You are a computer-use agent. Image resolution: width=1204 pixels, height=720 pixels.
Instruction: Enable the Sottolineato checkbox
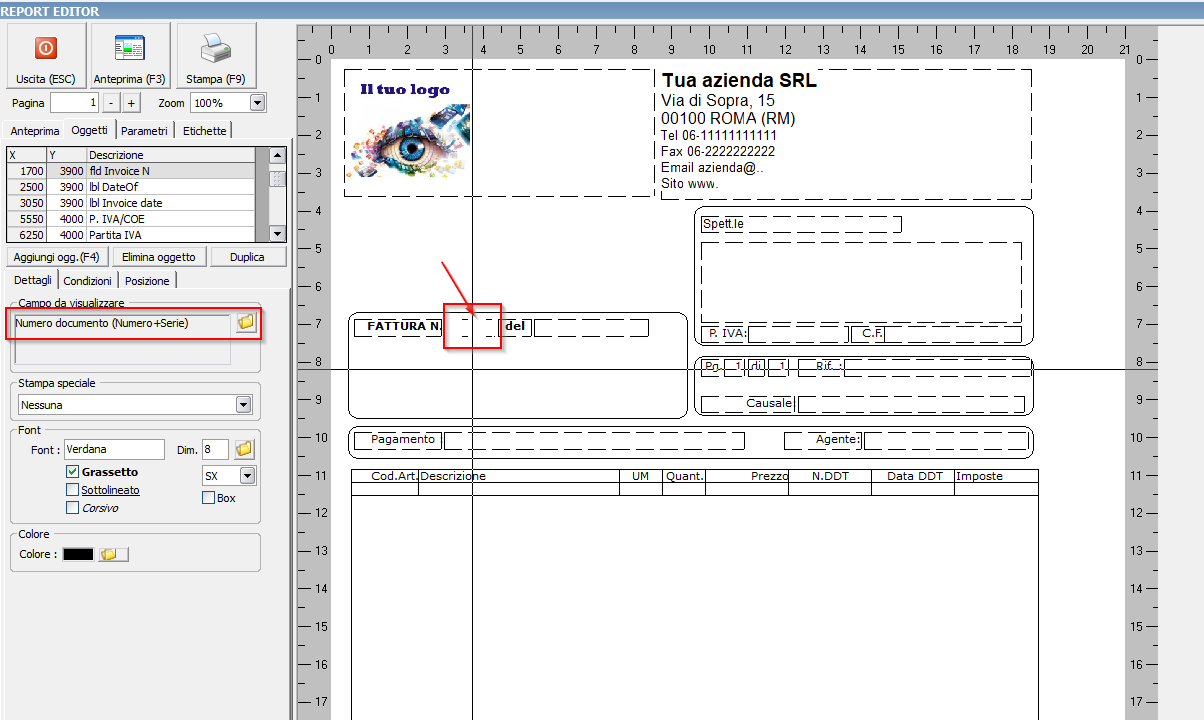coord(73,490)
